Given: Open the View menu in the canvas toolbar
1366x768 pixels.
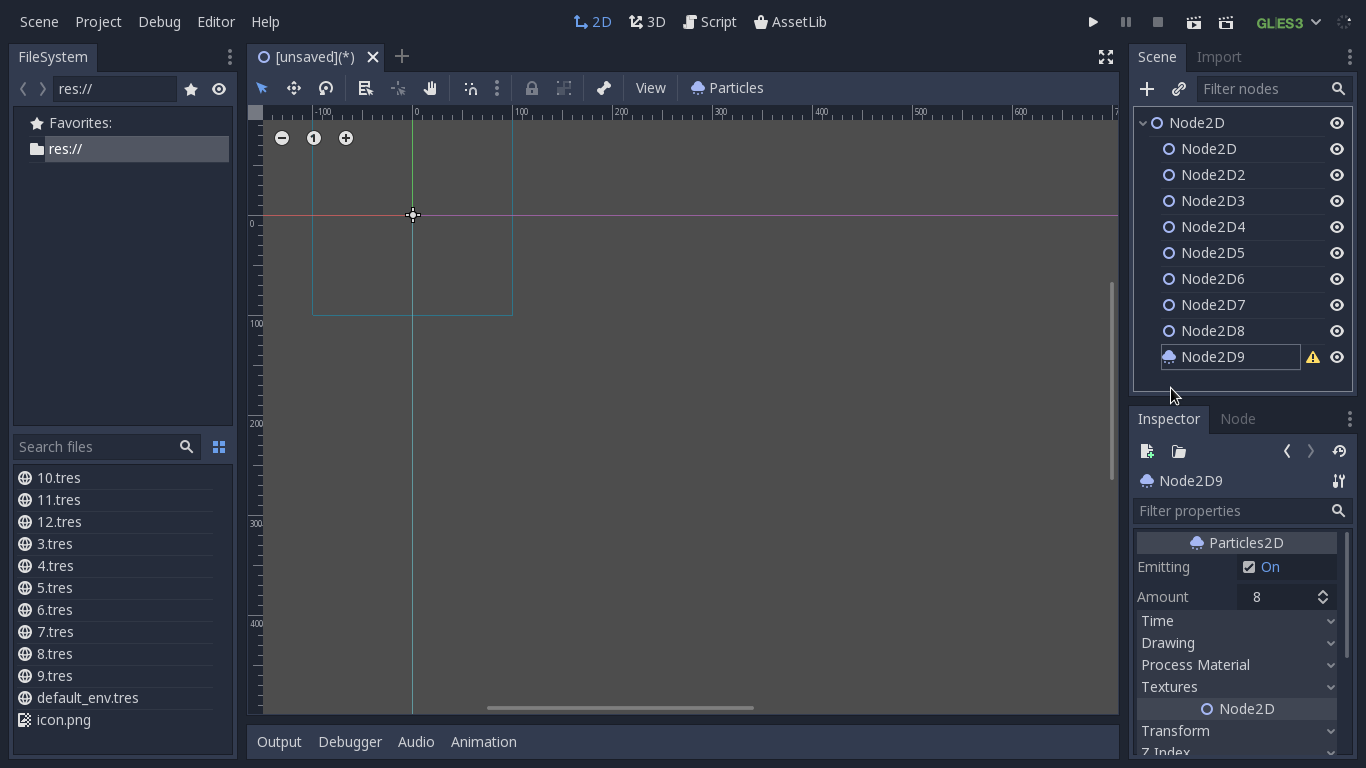Looking at the screenshot, I should 650,88.
